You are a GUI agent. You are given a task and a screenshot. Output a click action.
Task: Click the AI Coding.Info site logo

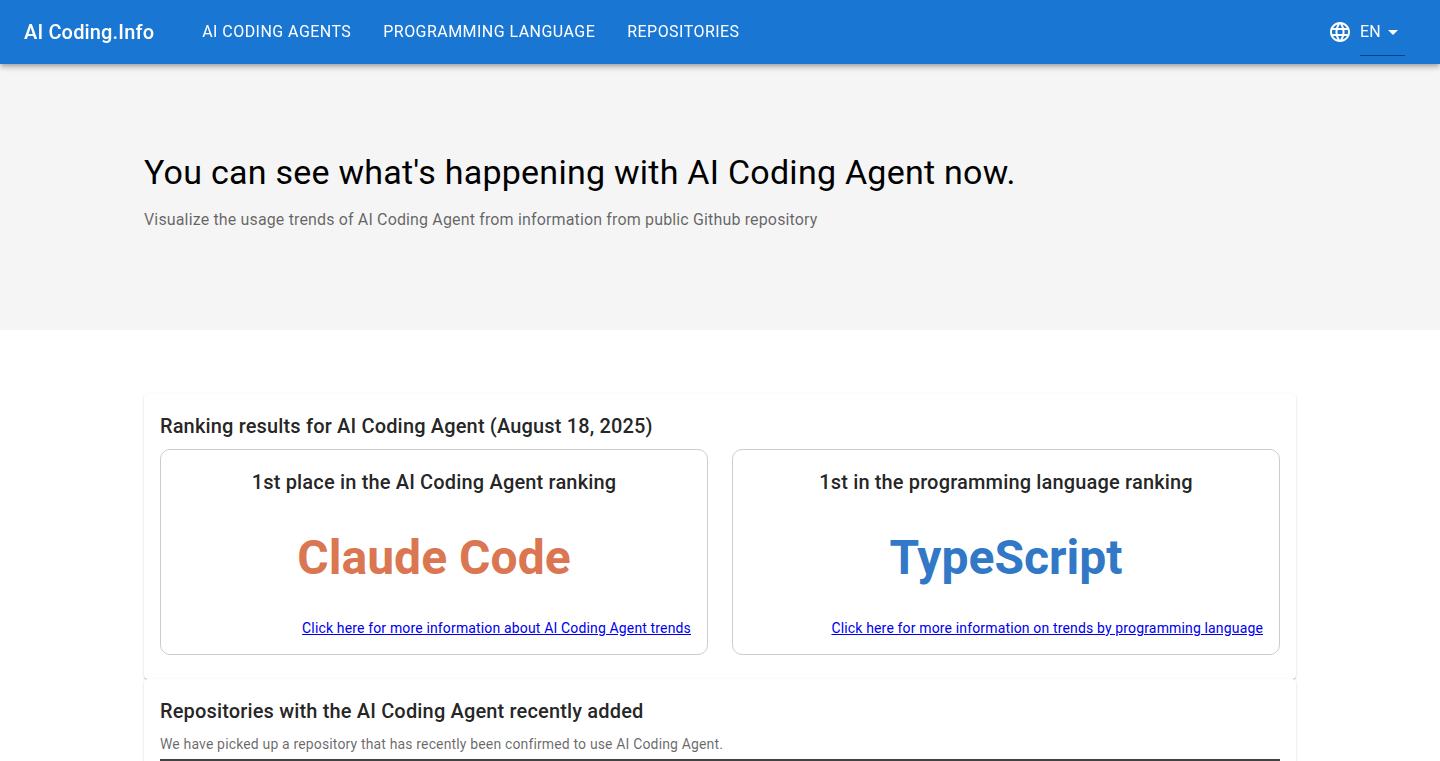point(89,32)
